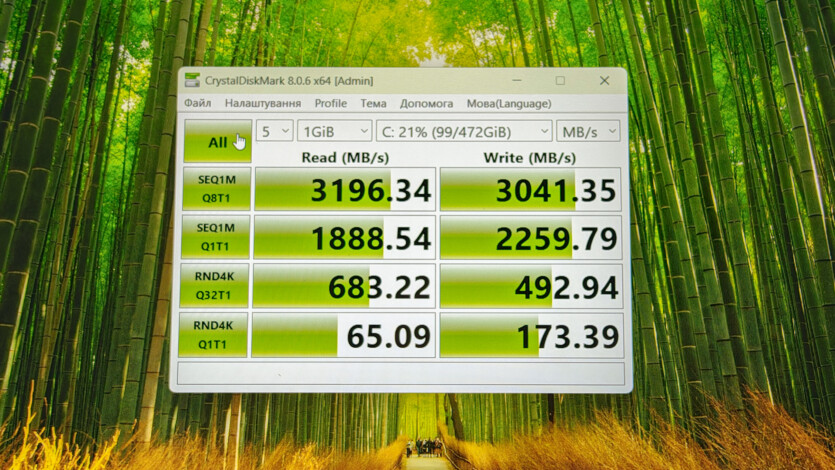Maximize the CrystalDiskMark window
Viewport: 835px width, 470px height.
[x=560, y=80]
